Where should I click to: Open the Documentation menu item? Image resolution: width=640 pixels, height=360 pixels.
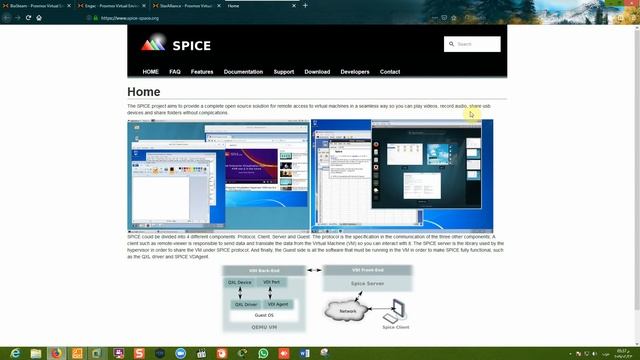click(x=243, y=72)
